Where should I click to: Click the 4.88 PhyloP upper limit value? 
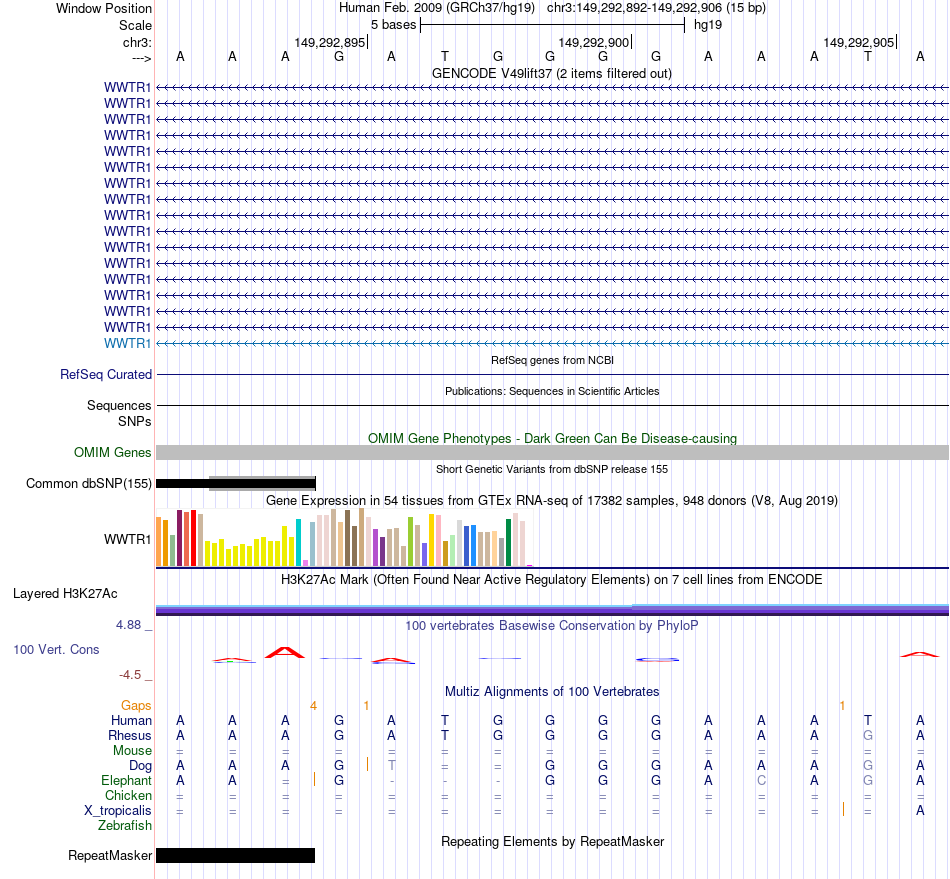pos(128,625)
